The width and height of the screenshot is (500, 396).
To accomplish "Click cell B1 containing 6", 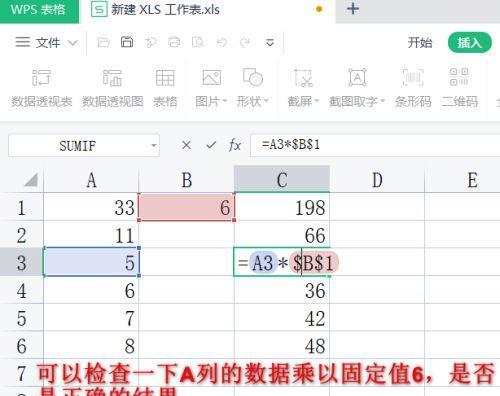I will pos(186,207).
